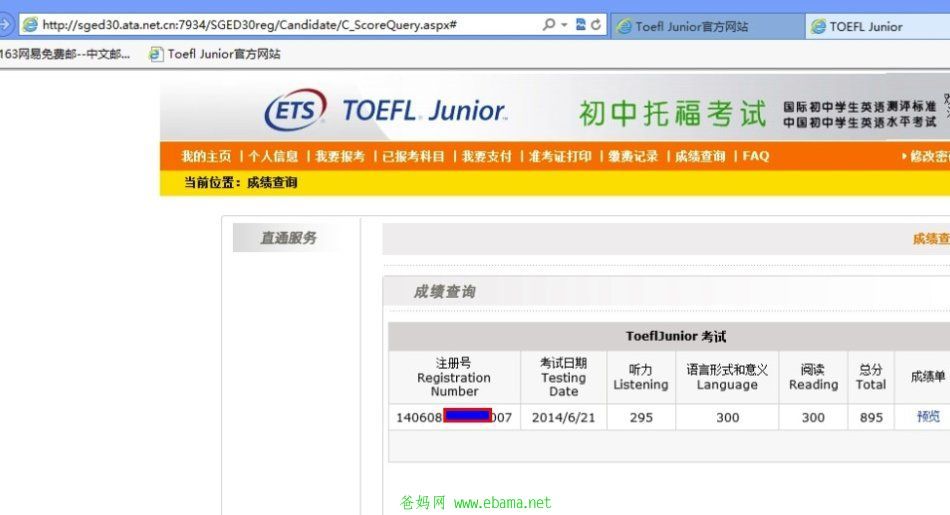Click the ETS logo
This screenshot has height=515, width=950.
tap(295, 110)
